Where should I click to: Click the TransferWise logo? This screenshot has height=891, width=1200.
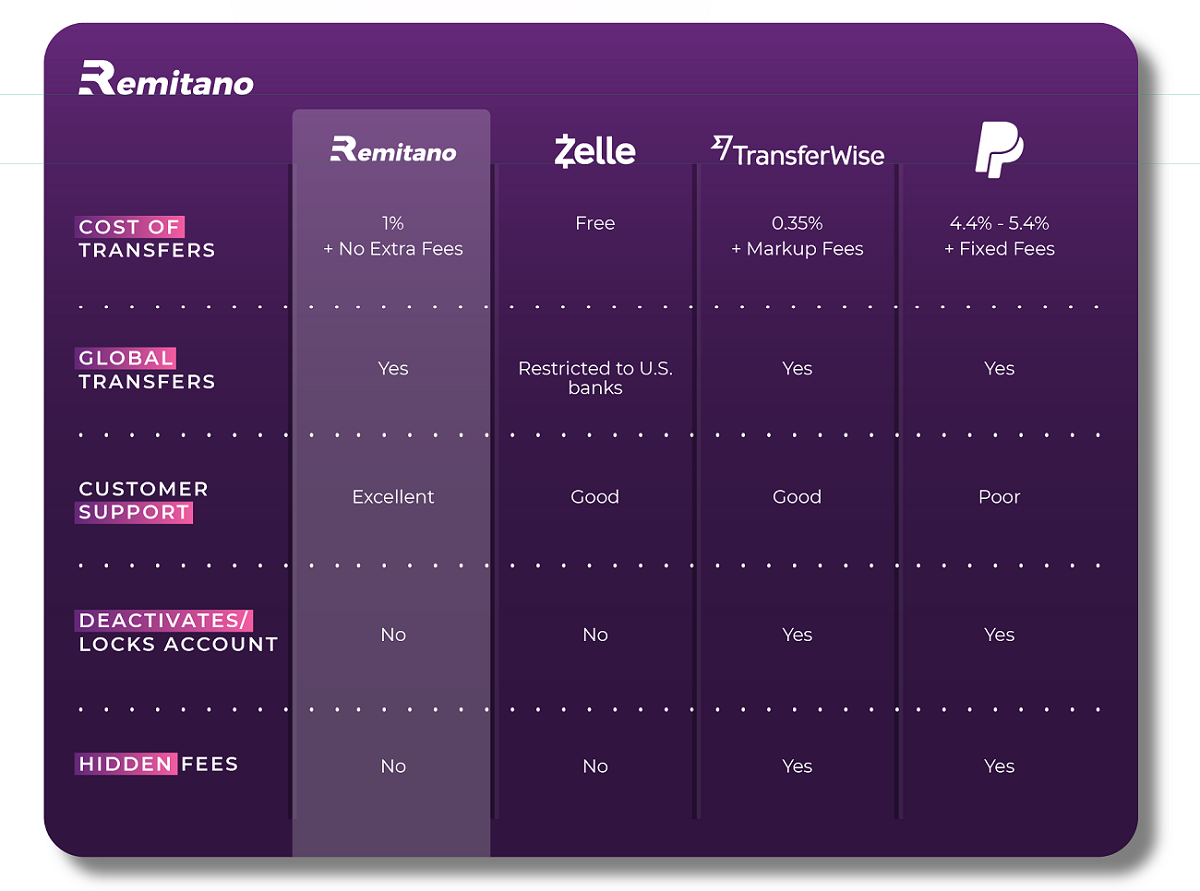[797, 151]
